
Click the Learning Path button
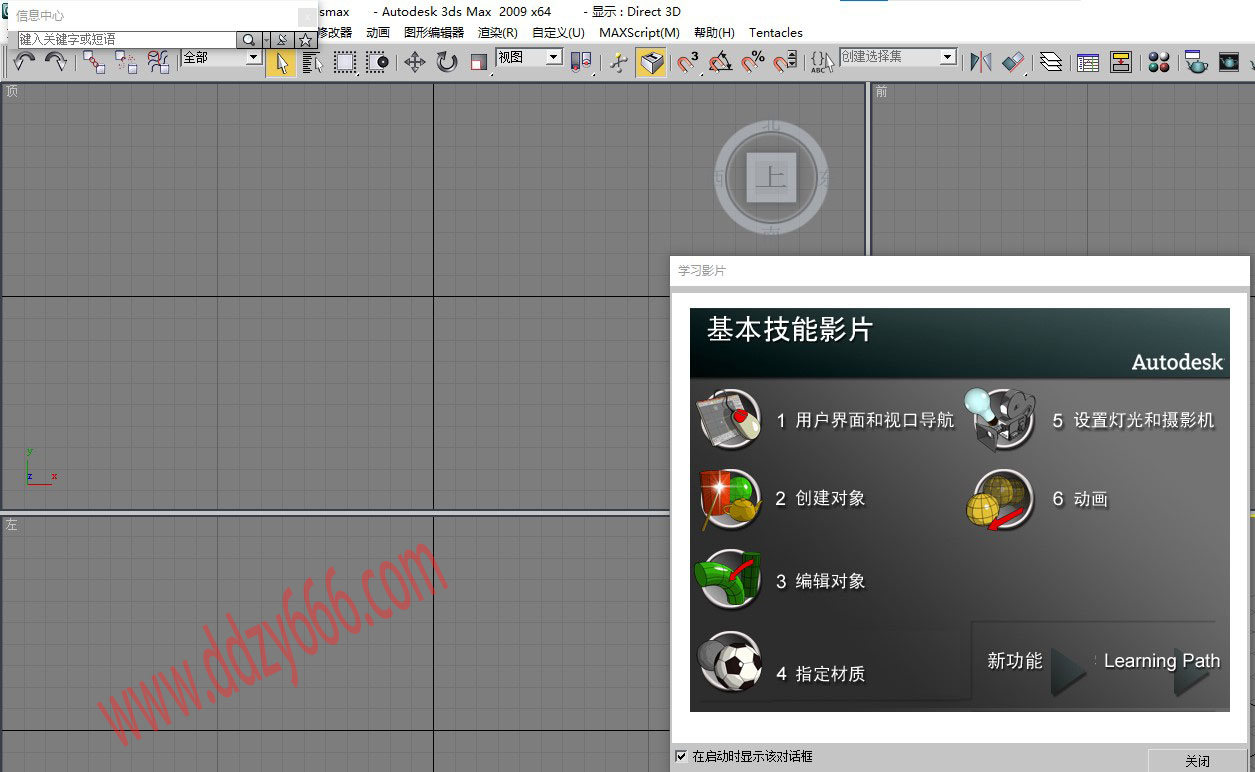1162,661
